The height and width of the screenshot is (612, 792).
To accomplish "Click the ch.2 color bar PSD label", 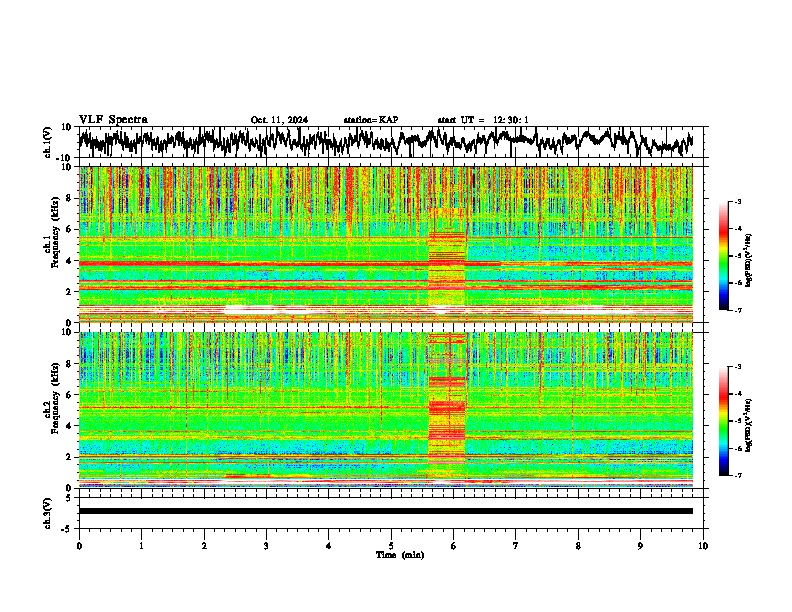I will click(749, 425).
